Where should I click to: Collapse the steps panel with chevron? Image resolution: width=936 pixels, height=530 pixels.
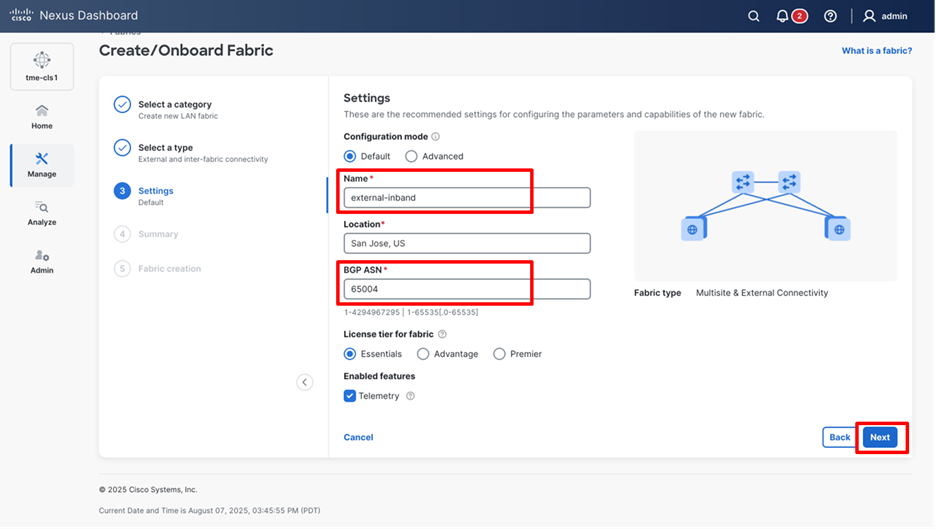(x=305, y=382)
